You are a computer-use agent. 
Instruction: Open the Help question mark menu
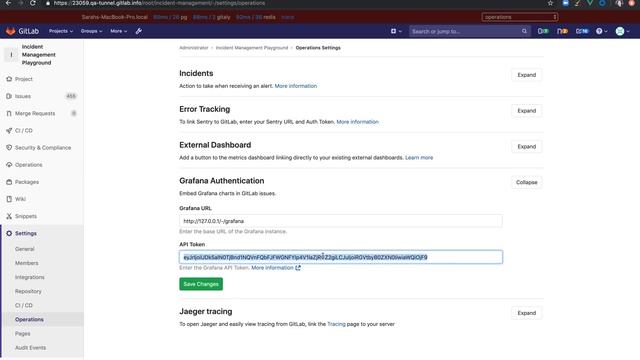(601, 31)
